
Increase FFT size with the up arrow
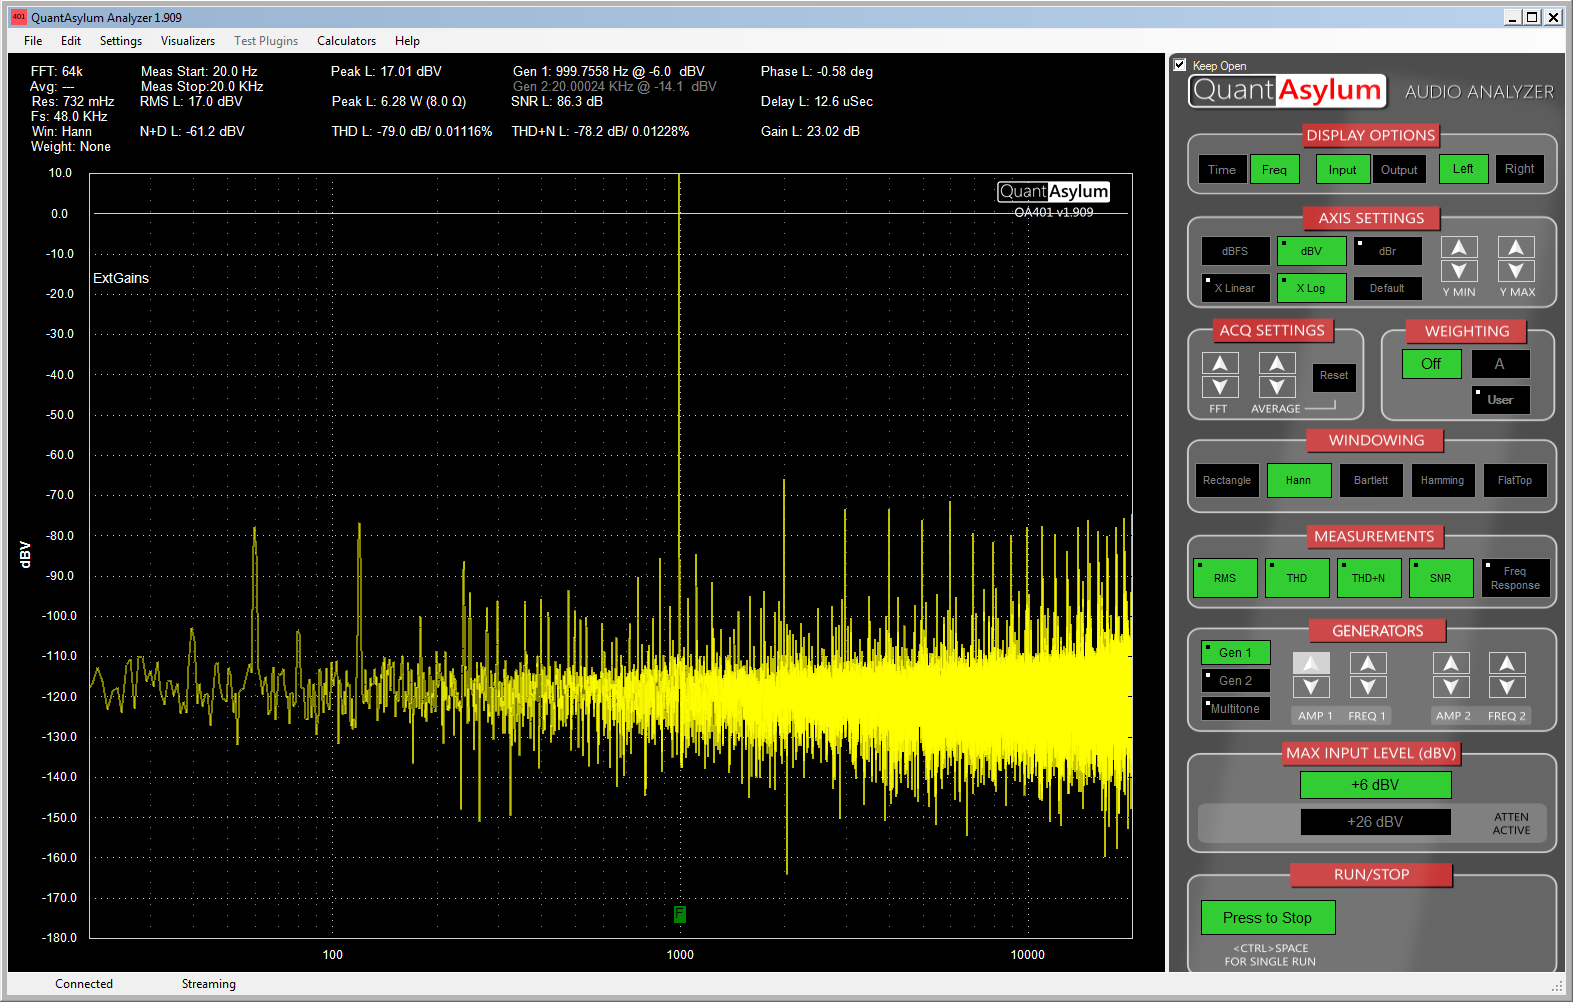[1220, 363]
